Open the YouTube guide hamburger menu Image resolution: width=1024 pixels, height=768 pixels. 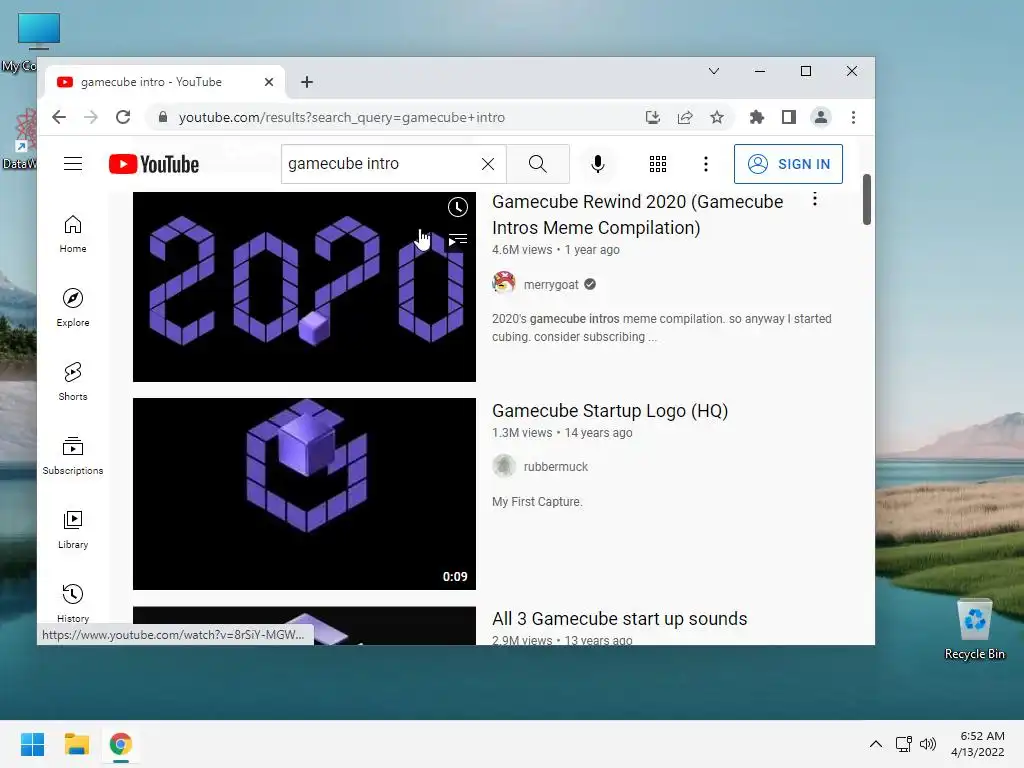click(x=72, y=164)
